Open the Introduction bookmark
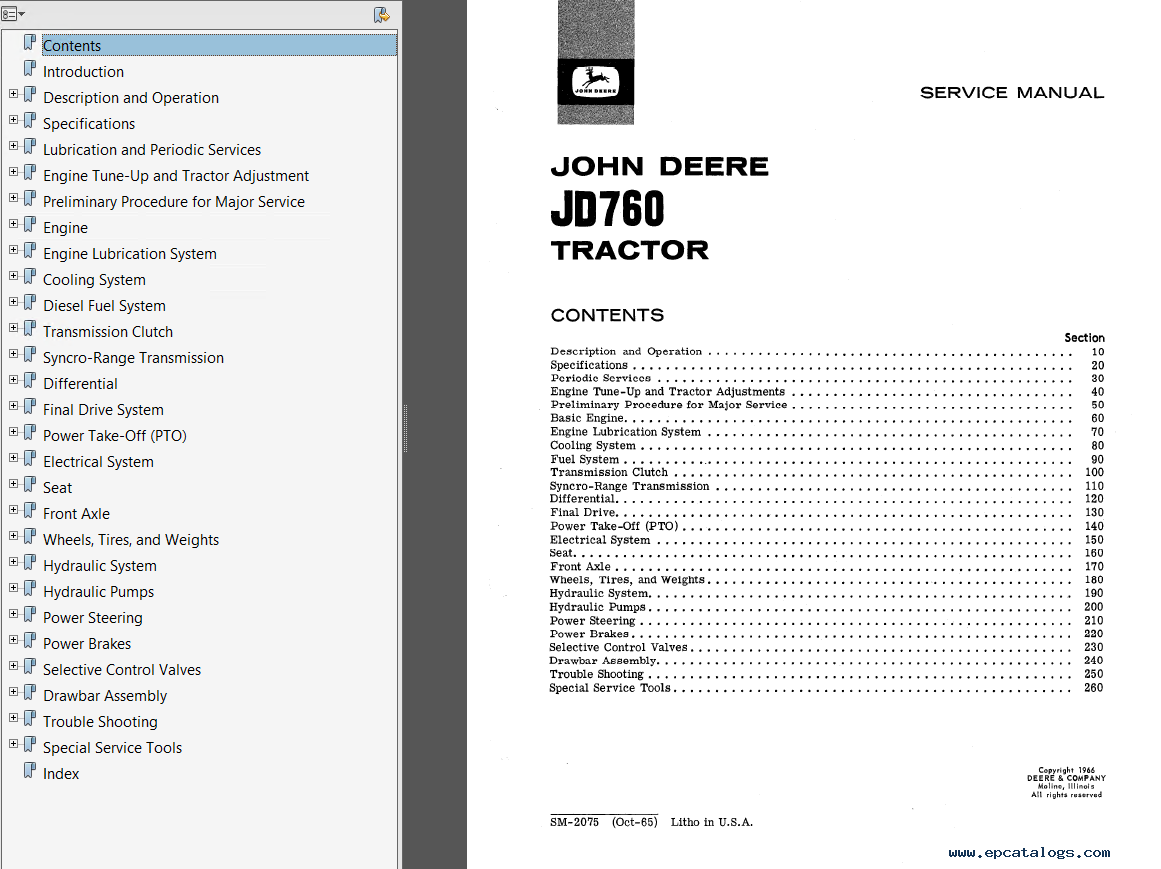Screen dimensions: 1161x869 click(84, 72)
